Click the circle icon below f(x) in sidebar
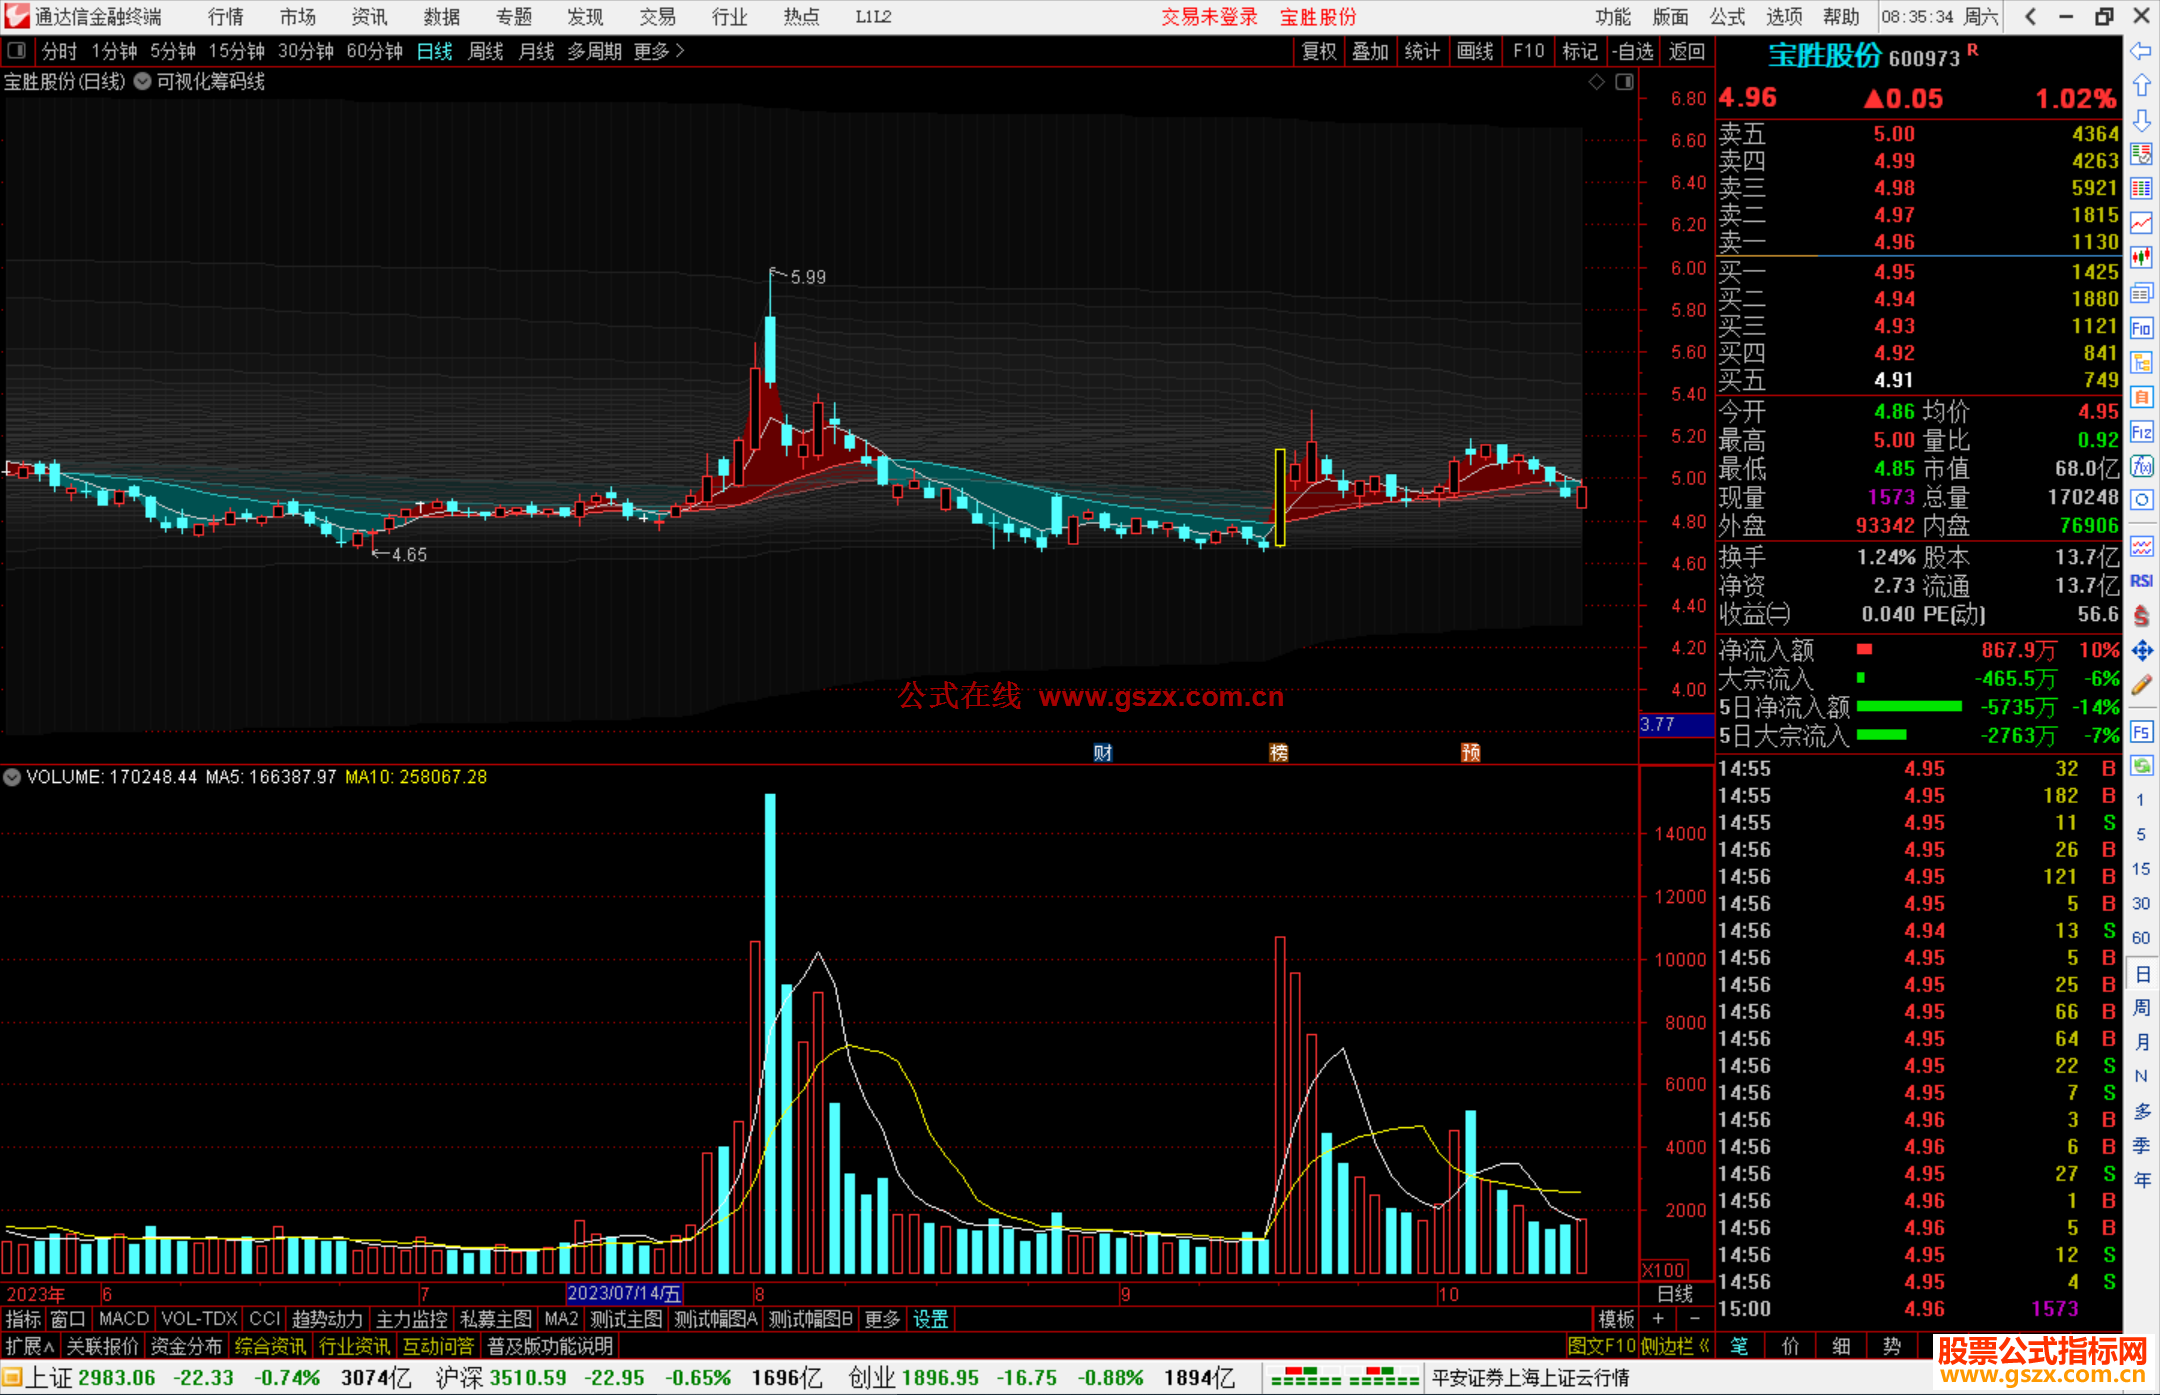The width and height of the screenshot is (2160, 1395). 2141,500
